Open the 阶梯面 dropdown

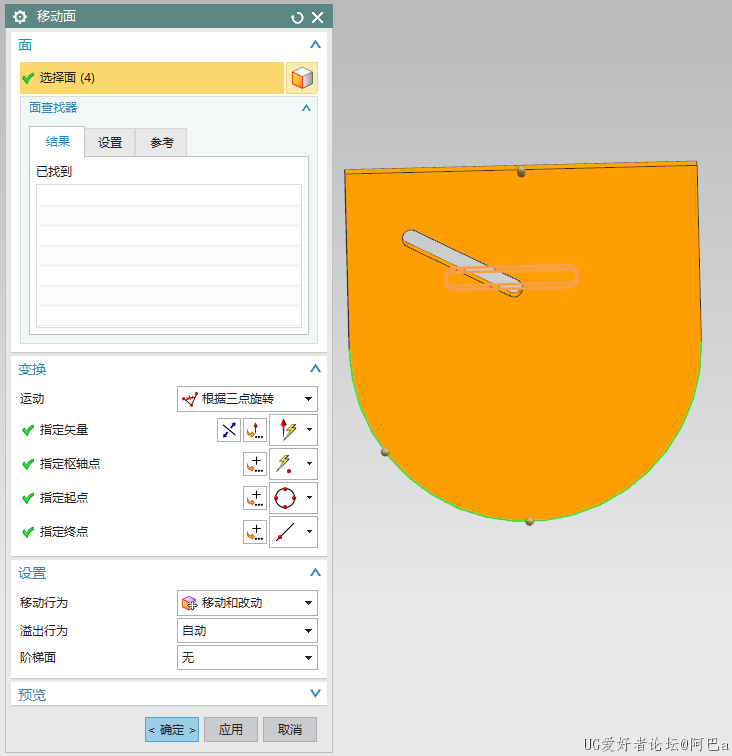click(247, 657)
